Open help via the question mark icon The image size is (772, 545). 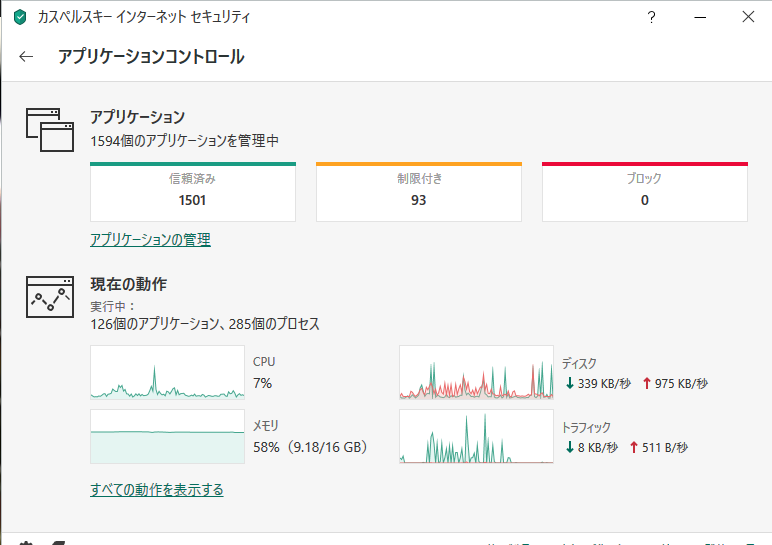click(651, 17)
